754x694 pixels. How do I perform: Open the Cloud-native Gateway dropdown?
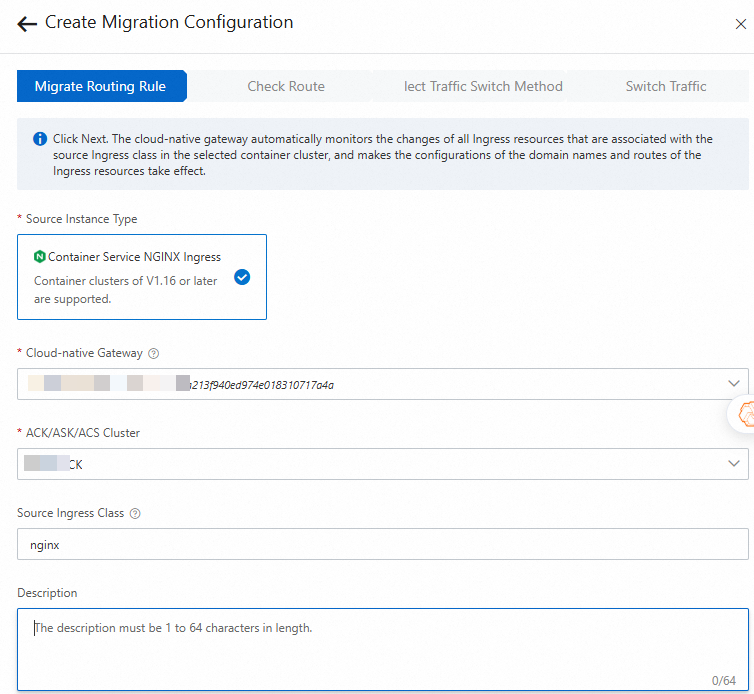pos(383,384)
